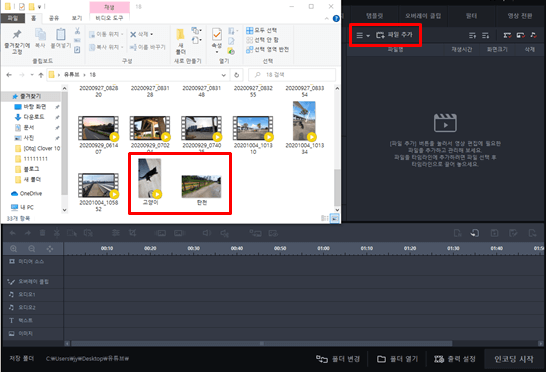The width and height of the screenshot is (546, 372).
Task: Click the timeline horizontal scrollbar
Action: [262, 343]
